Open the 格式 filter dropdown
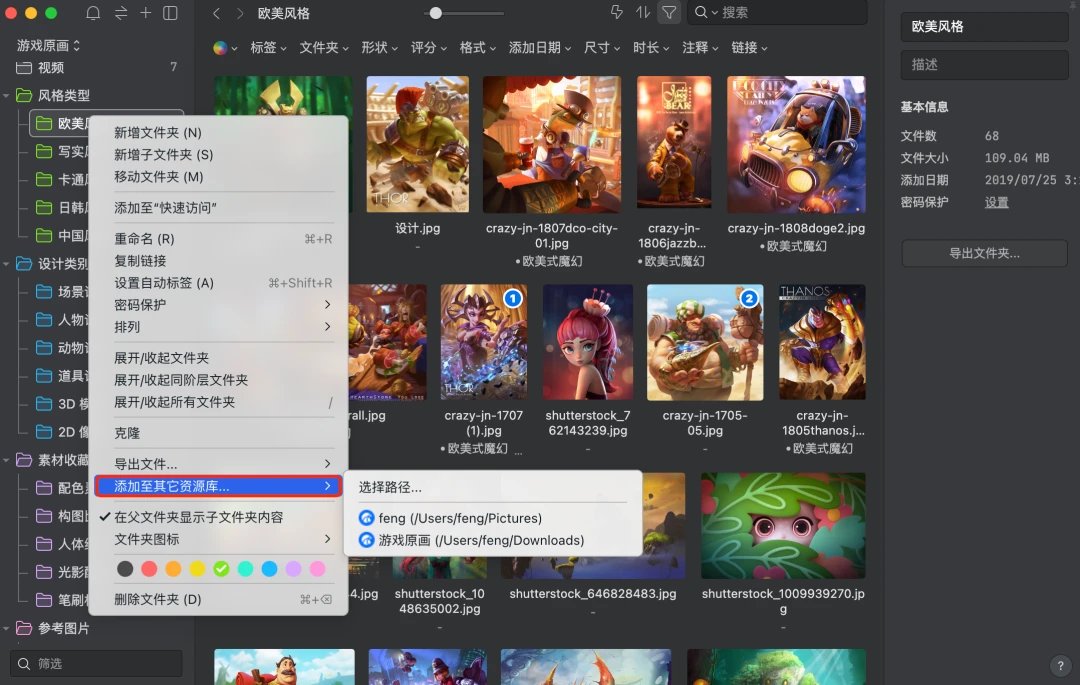Image resolution: width=1080 pixels, height=685 pixels. (x=478, y=48)
